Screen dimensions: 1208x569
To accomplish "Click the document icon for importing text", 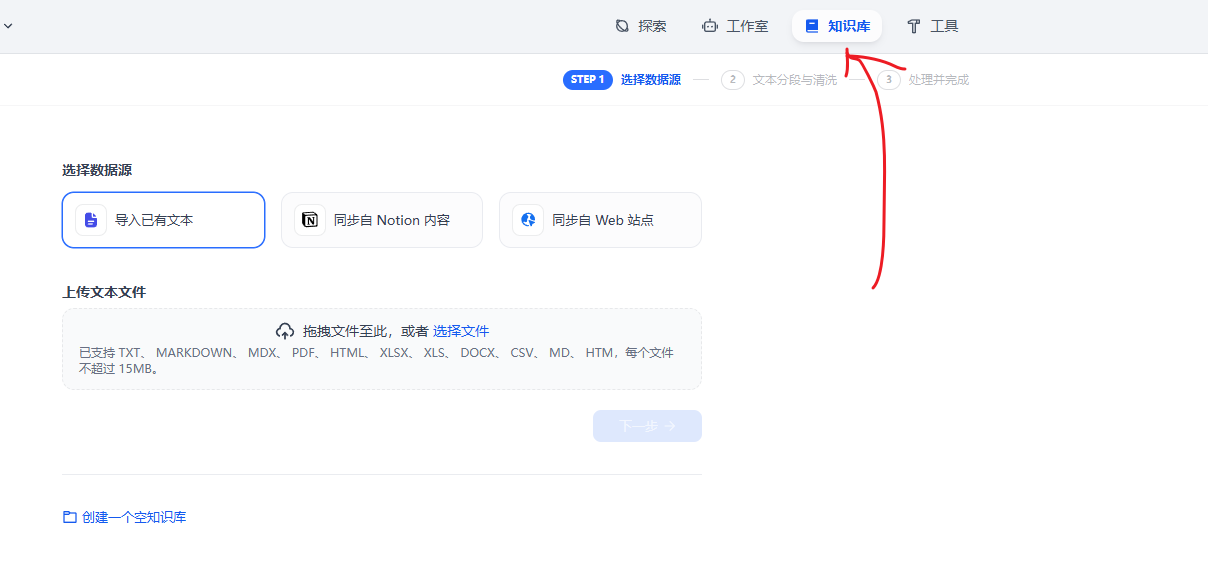I will (91, 220).
